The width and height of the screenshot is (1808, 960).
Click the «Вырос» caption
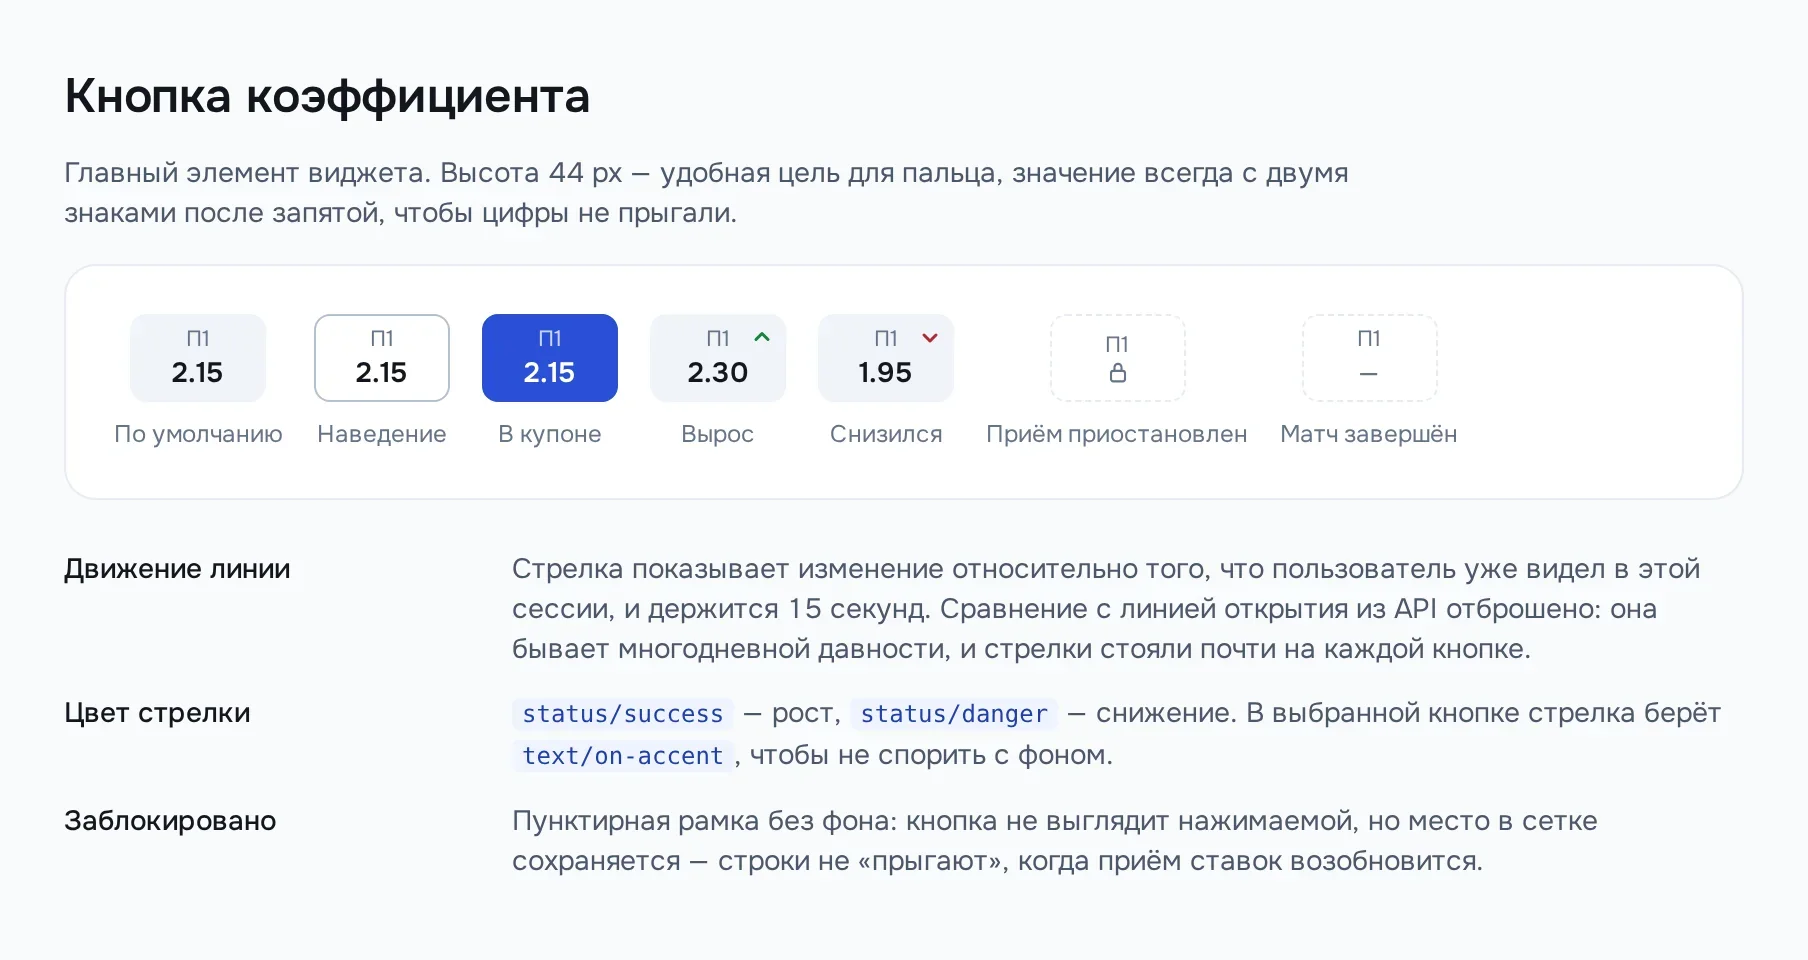pyautogui.click(x=718, y=434)
